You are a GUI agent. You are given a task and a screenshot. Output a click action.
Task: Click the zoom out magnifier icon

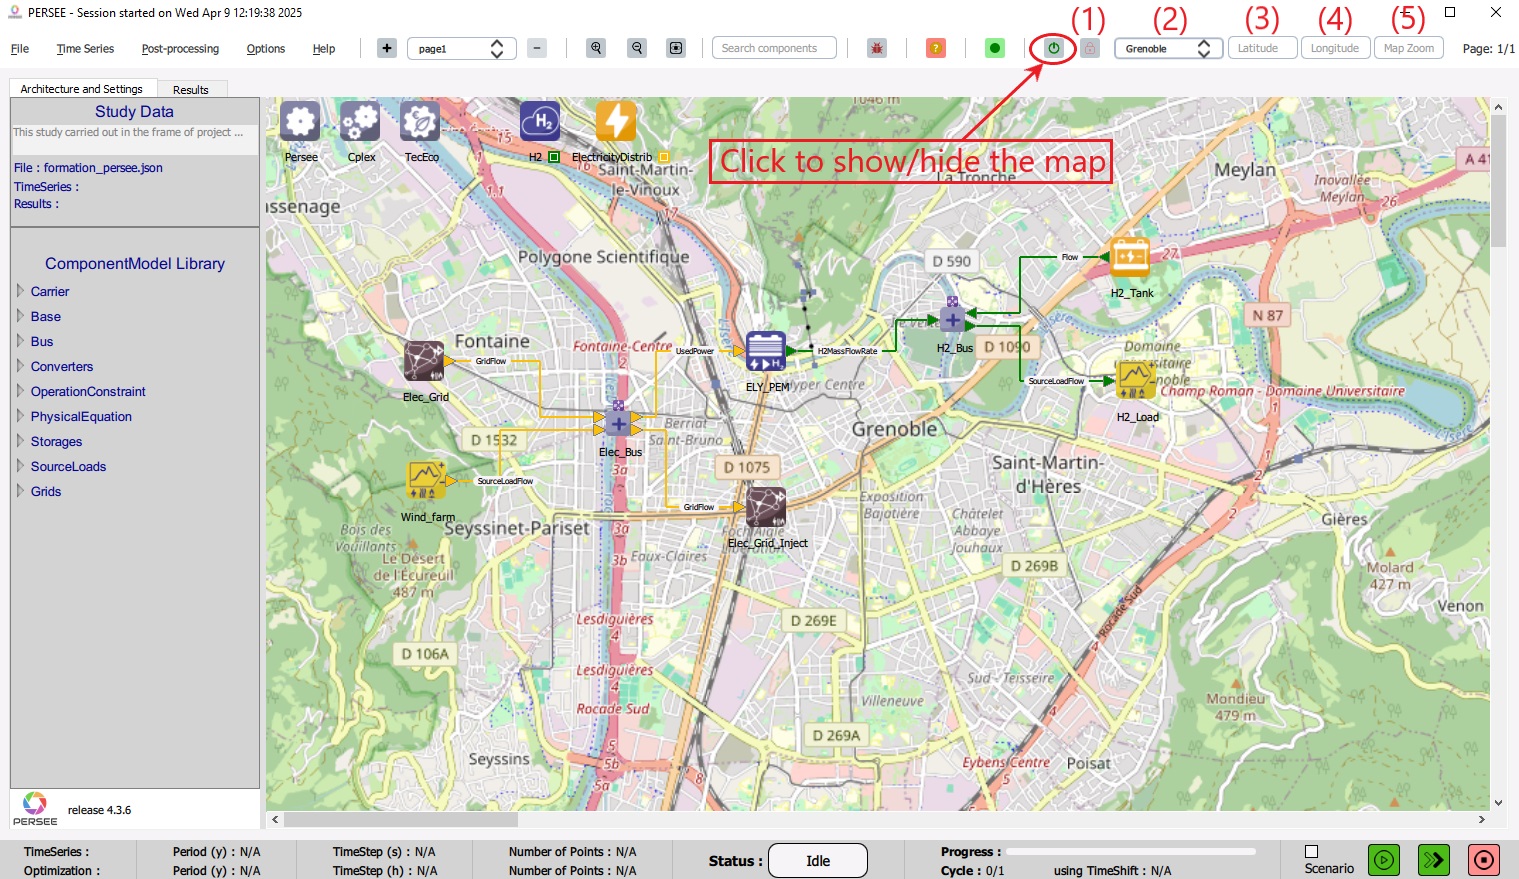(x=637, y=48)
